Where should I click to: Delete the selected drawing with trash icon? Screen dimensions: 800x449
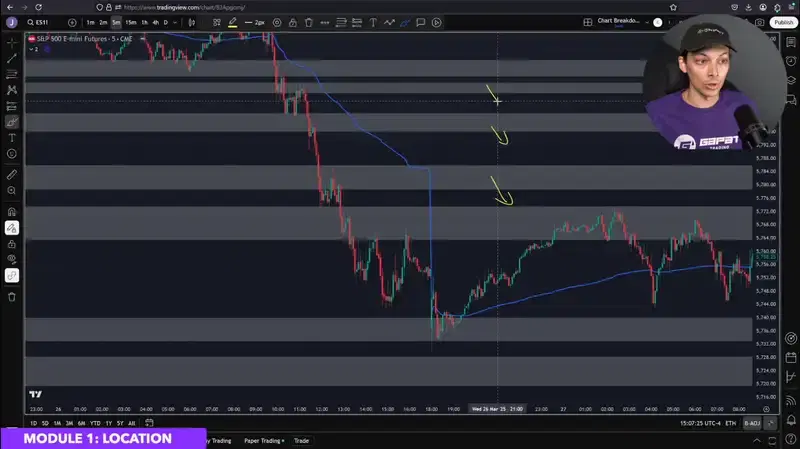(309, 22)
